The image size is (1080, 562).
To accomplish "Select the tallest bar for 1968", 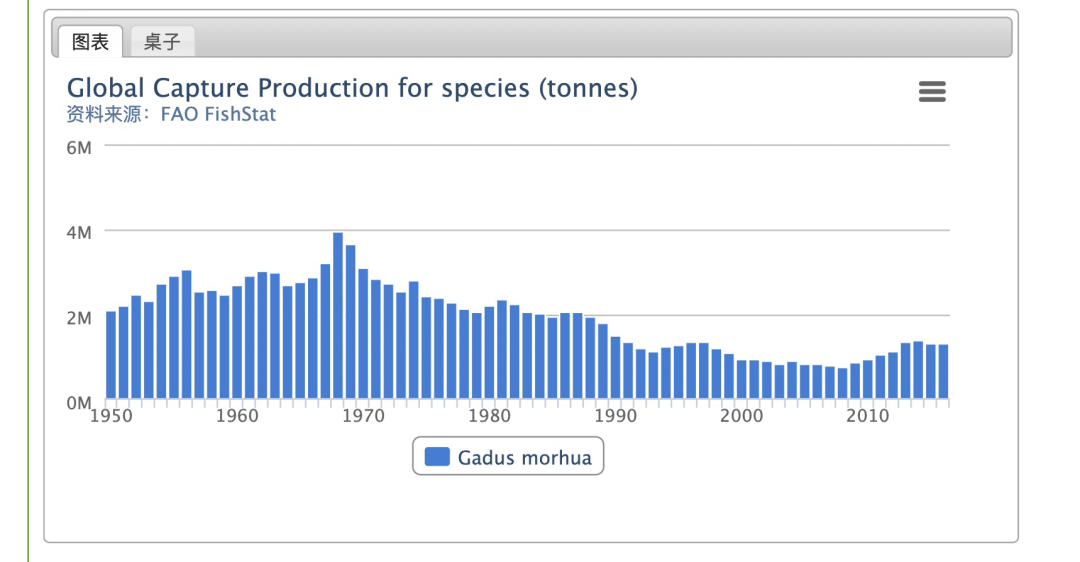I will 338,315.
